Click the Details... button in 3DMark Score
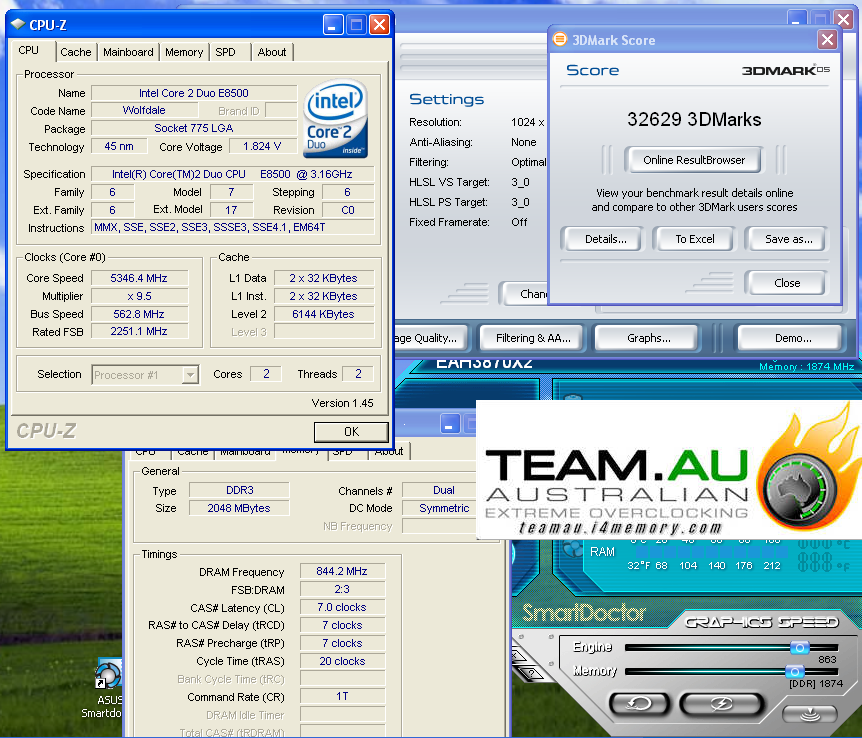Image resolution: width=862 pixels, height=738 pixels. tap(605, 239)
